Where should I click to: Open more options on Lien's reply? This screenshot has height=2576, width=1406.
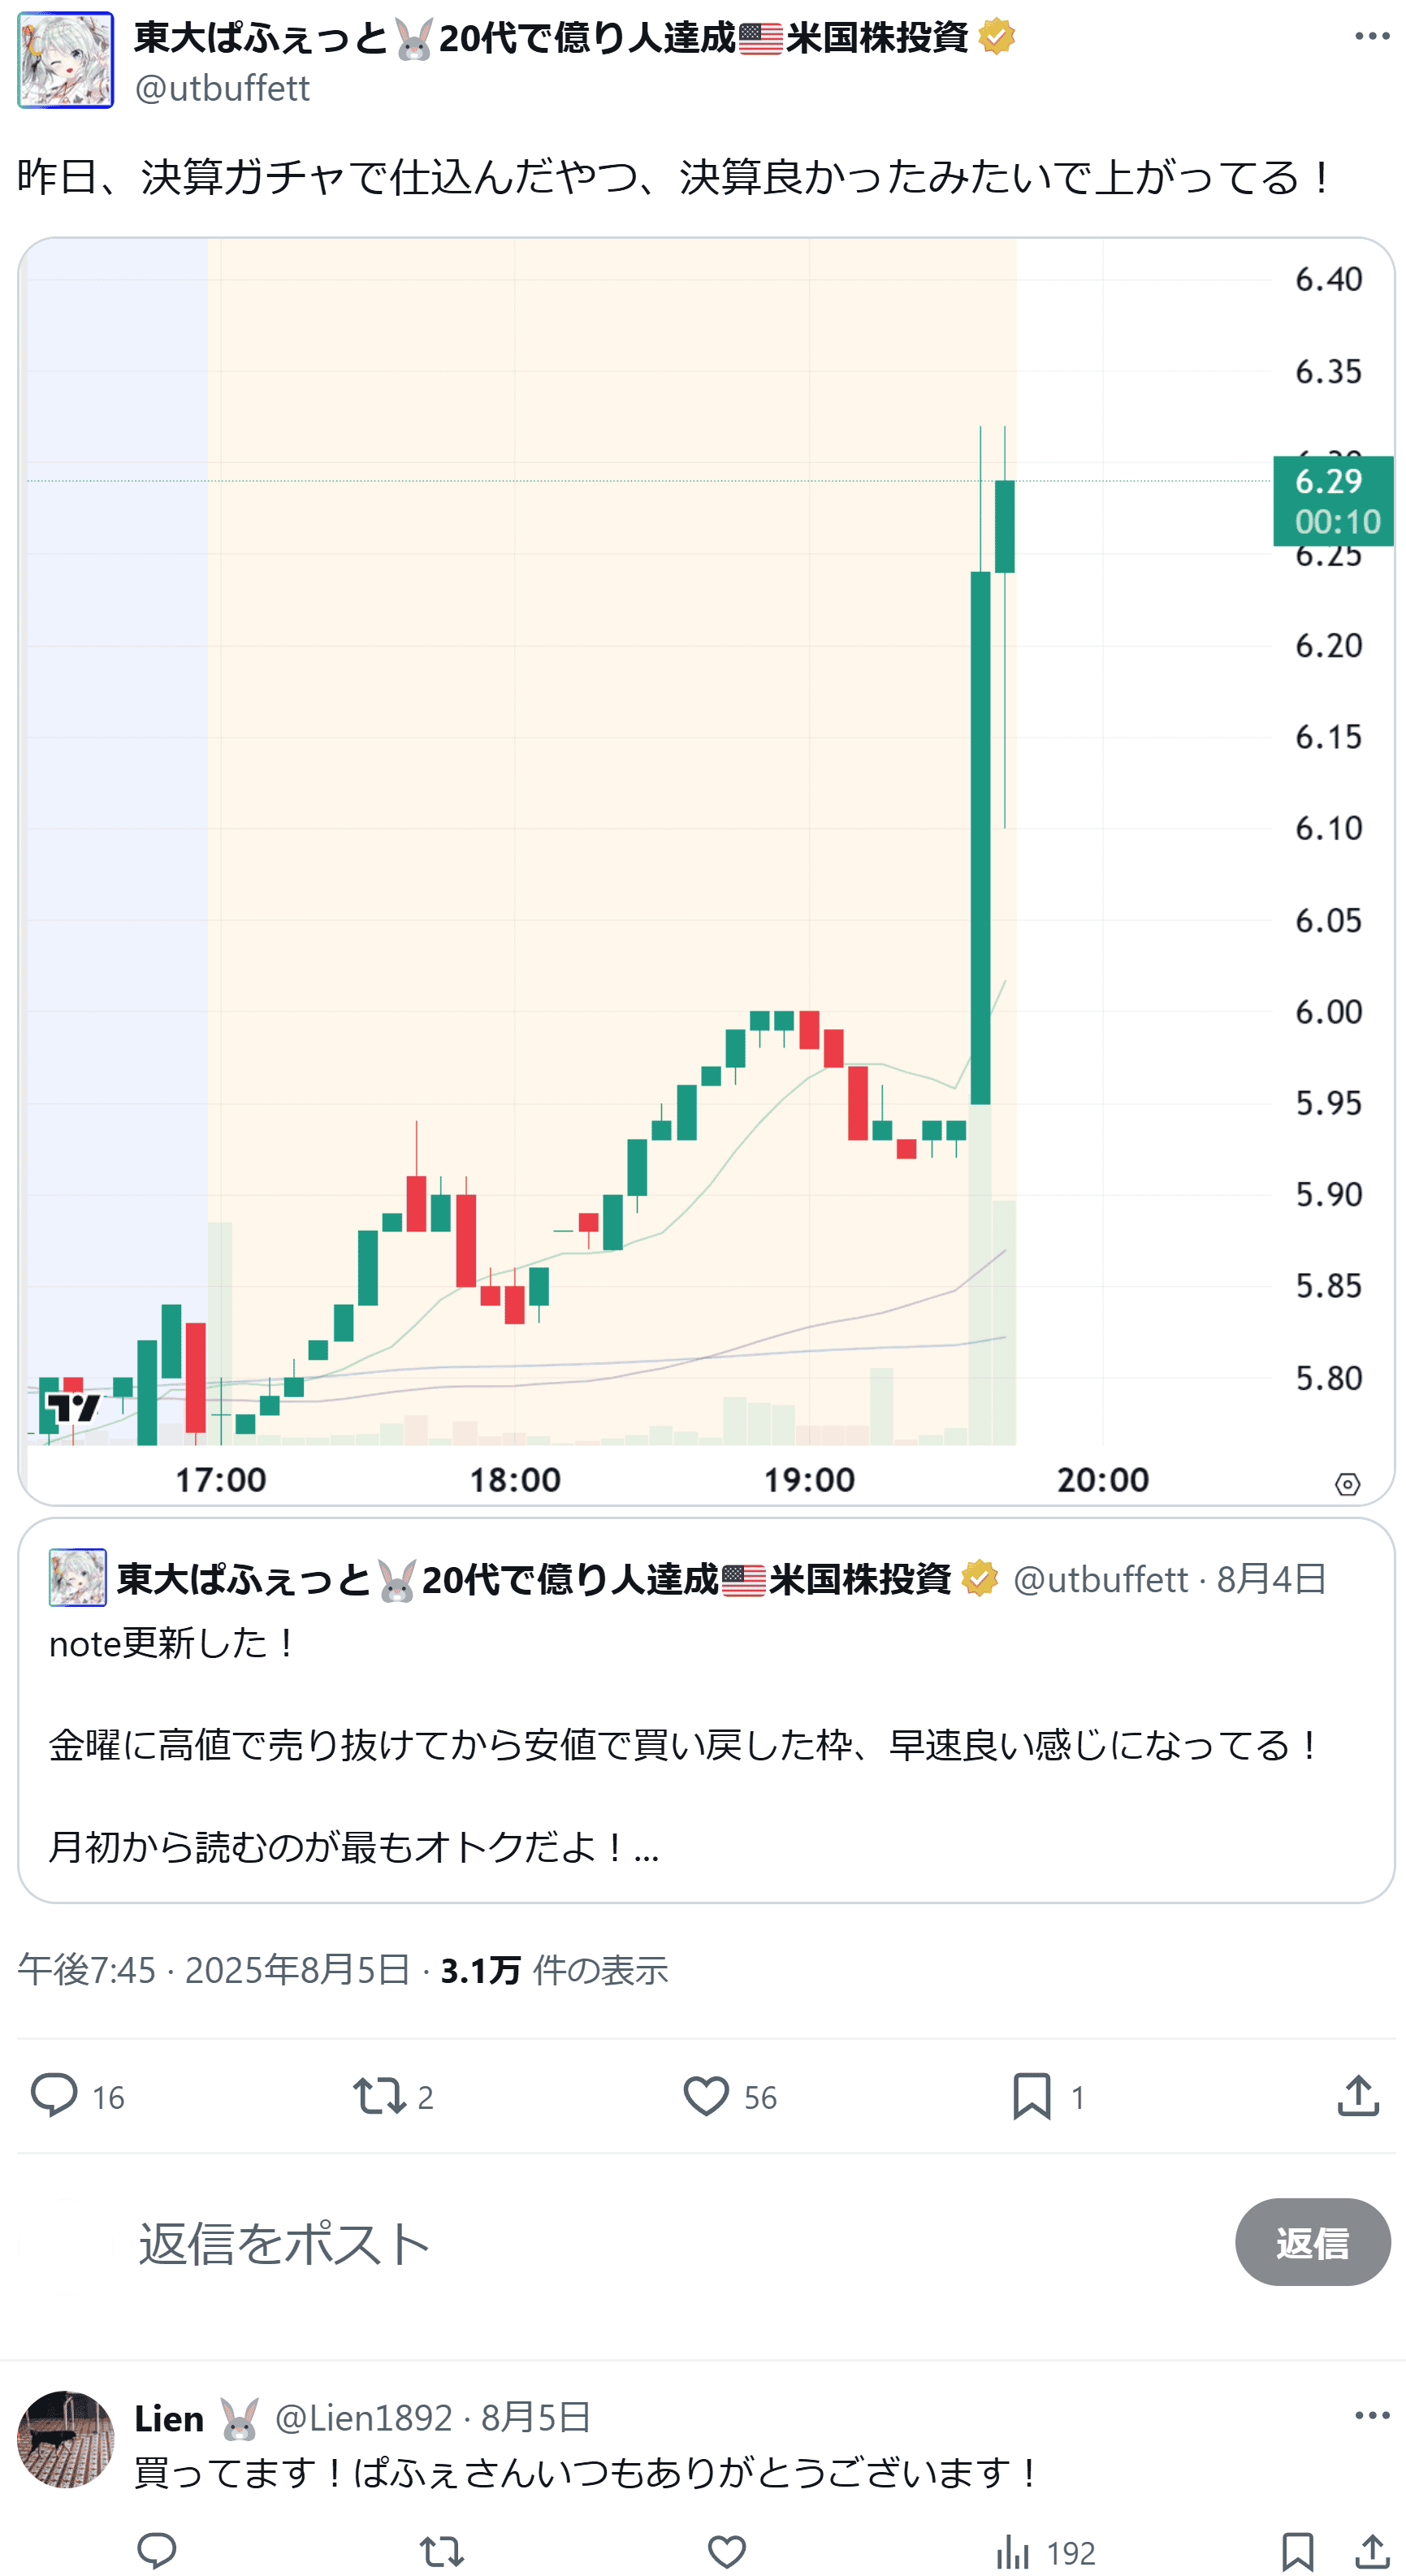click(1371, 2415)
